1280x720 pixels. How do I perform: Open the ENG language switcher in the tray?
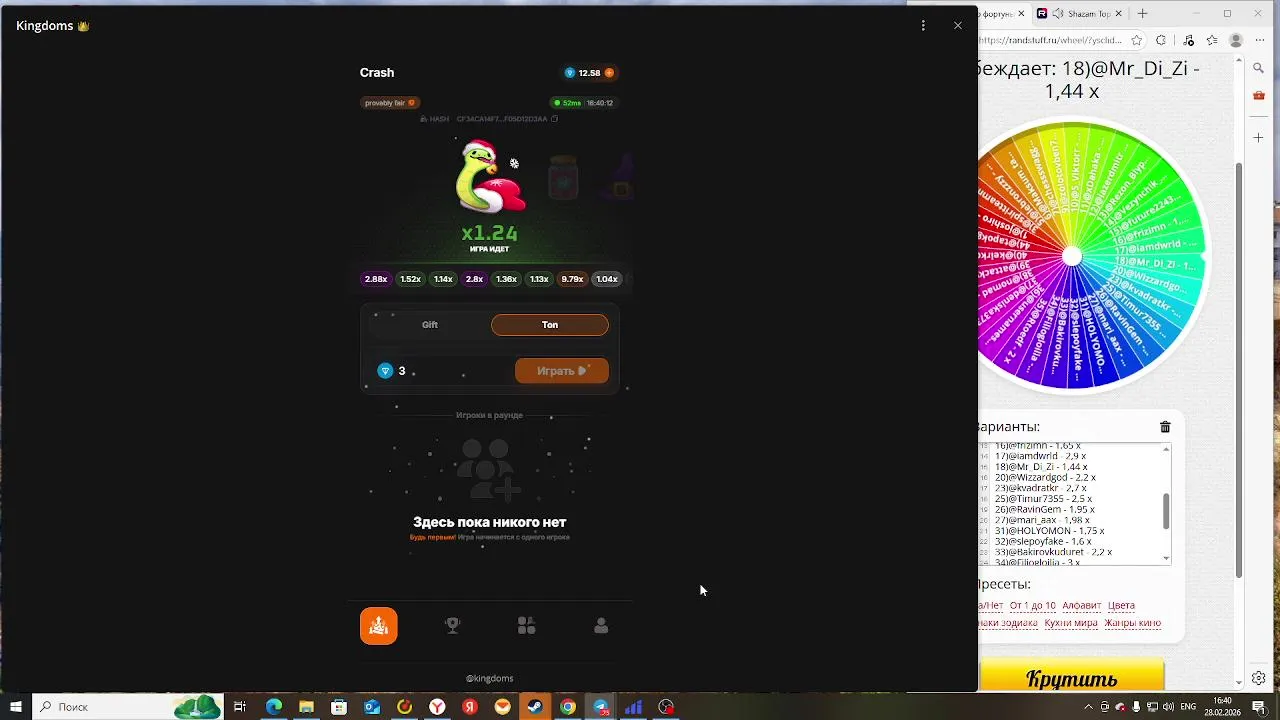pyautogui.click(x=1189, y=707)
